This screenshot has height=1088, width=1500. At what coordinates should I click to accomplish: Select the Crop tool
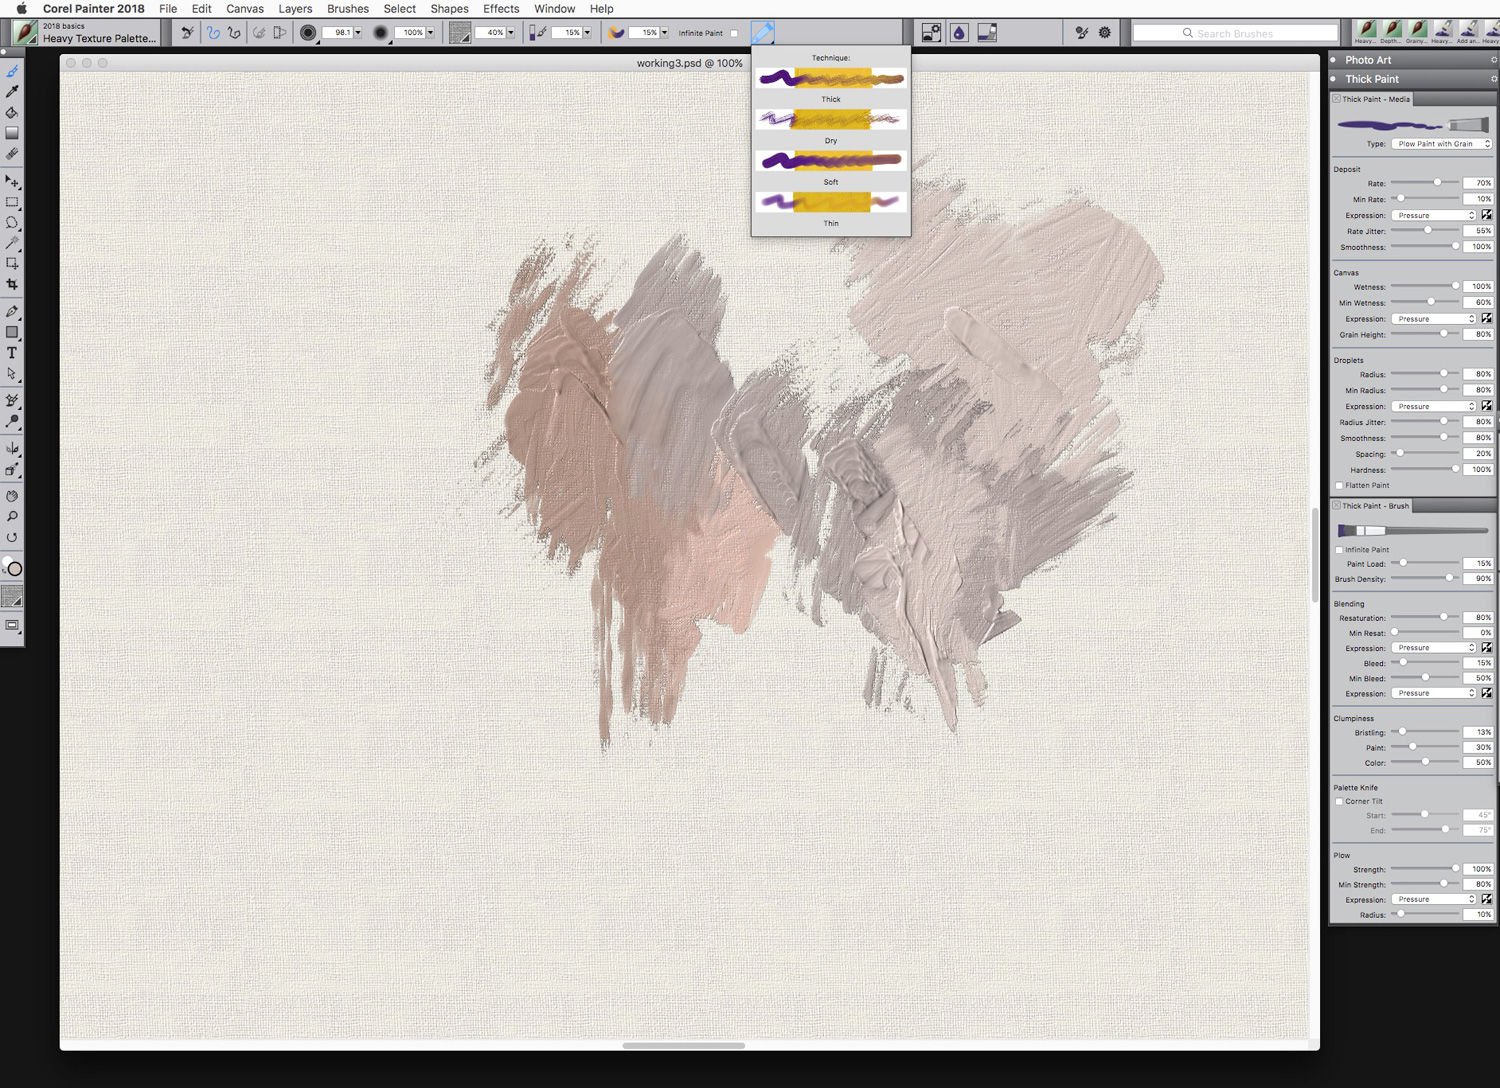click(12, 284)
